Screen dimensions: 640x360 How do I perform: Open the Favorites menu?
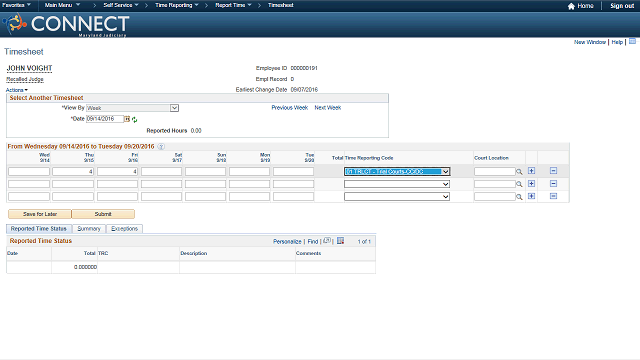coord(16,5)
